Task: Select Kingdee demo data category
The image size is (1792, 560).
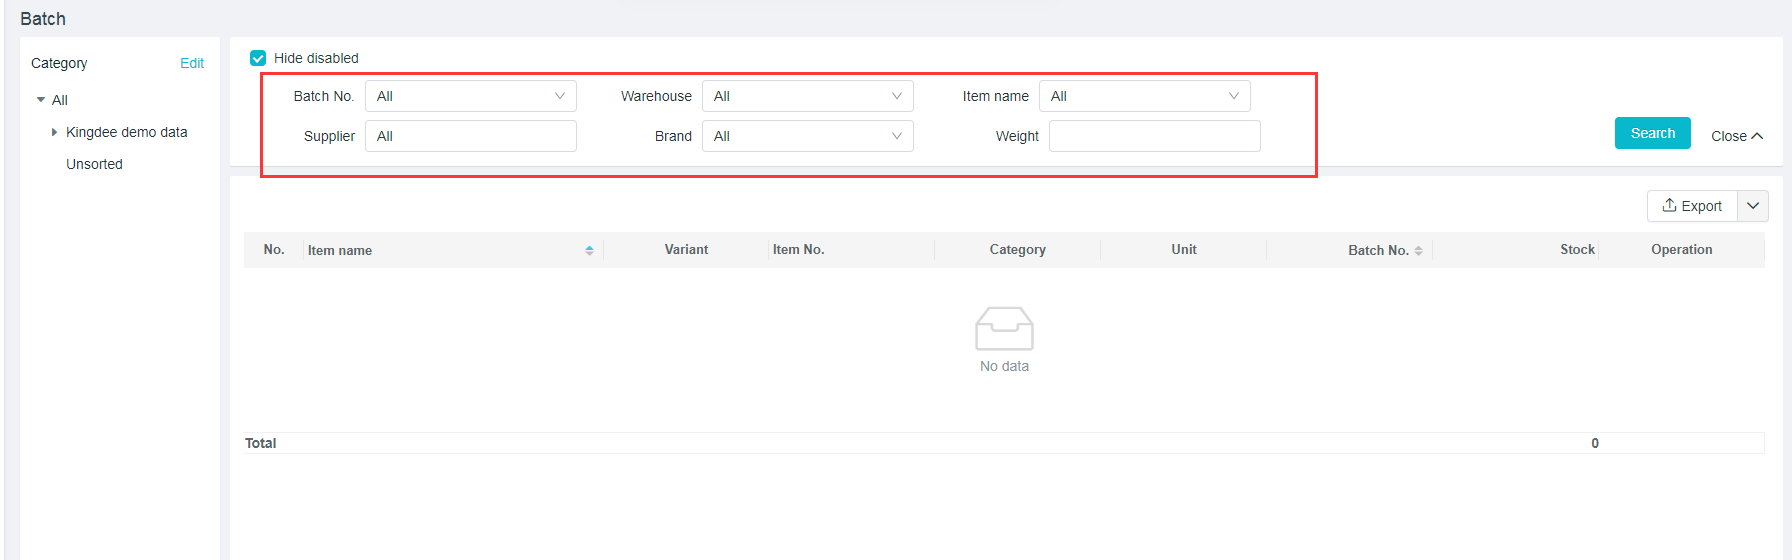Action: [126, 132]
